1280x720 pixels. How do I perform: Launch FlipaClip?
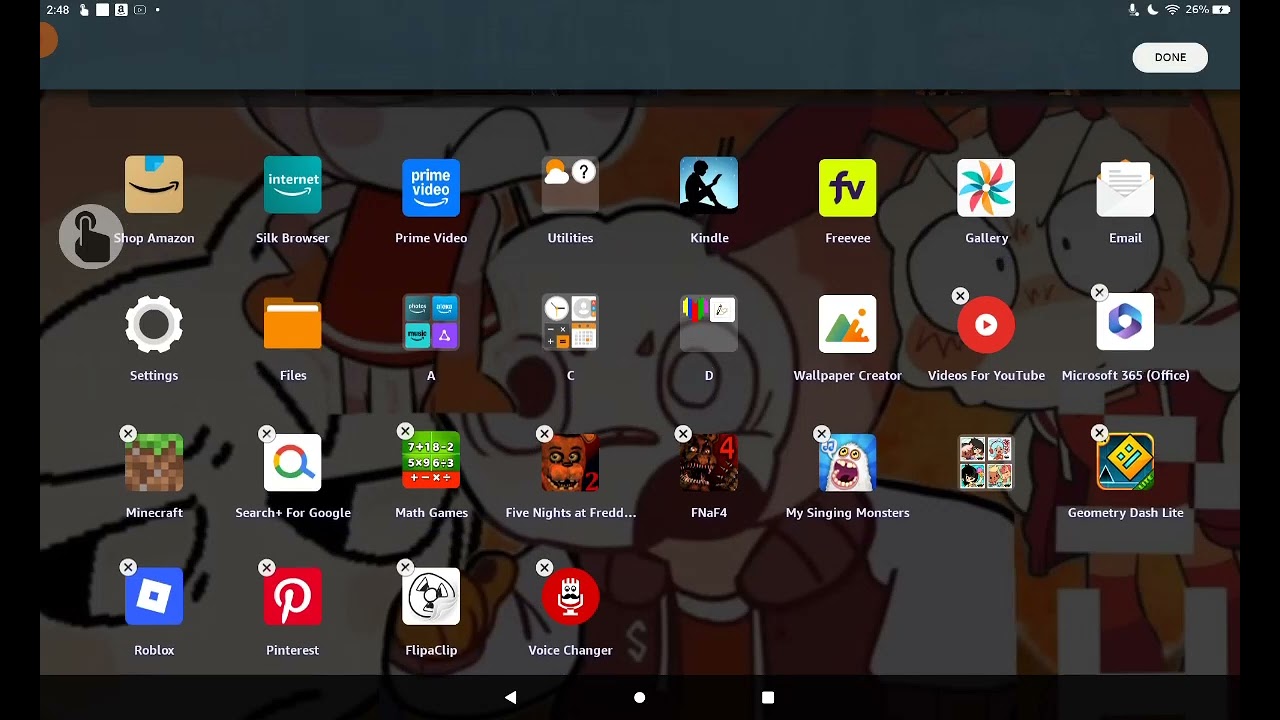click(431, 596)
